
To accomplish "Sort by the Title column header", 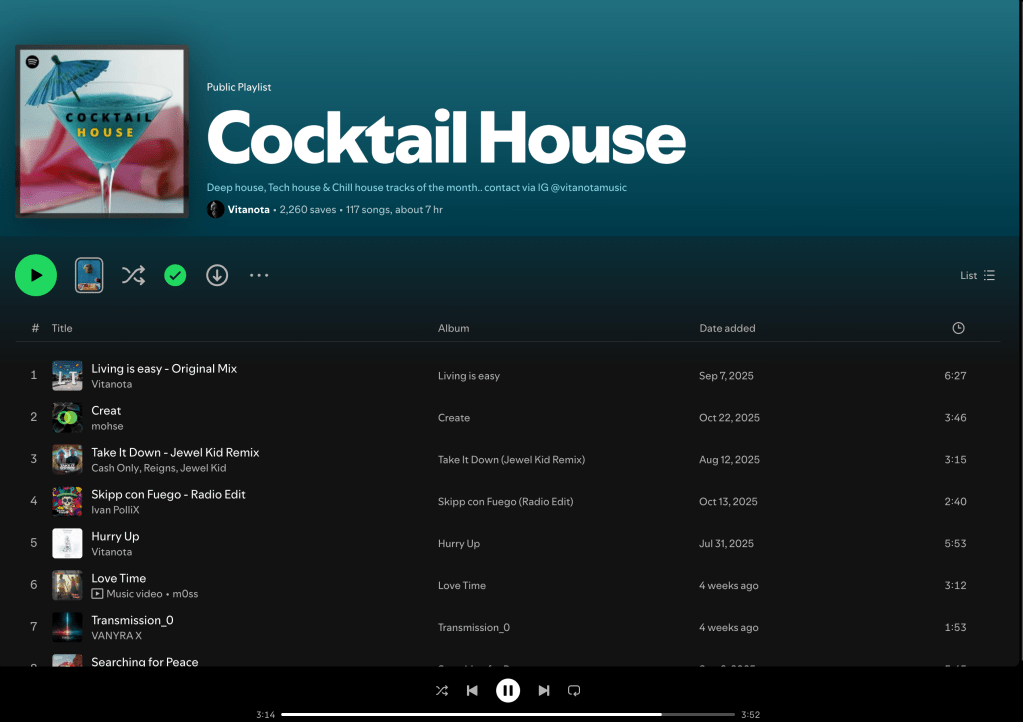I will pyautogui.click(x=62, y=328).
